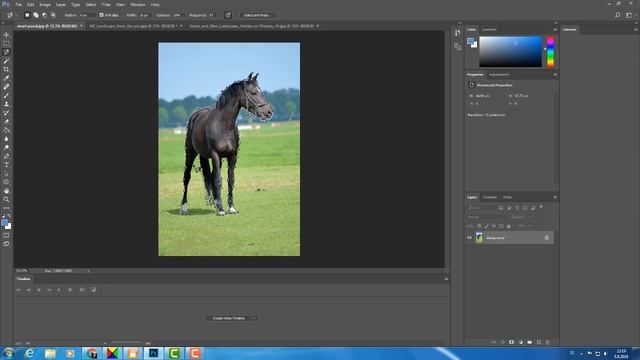
Task: Click inside the color picker field
Action: tap(510, 51)
